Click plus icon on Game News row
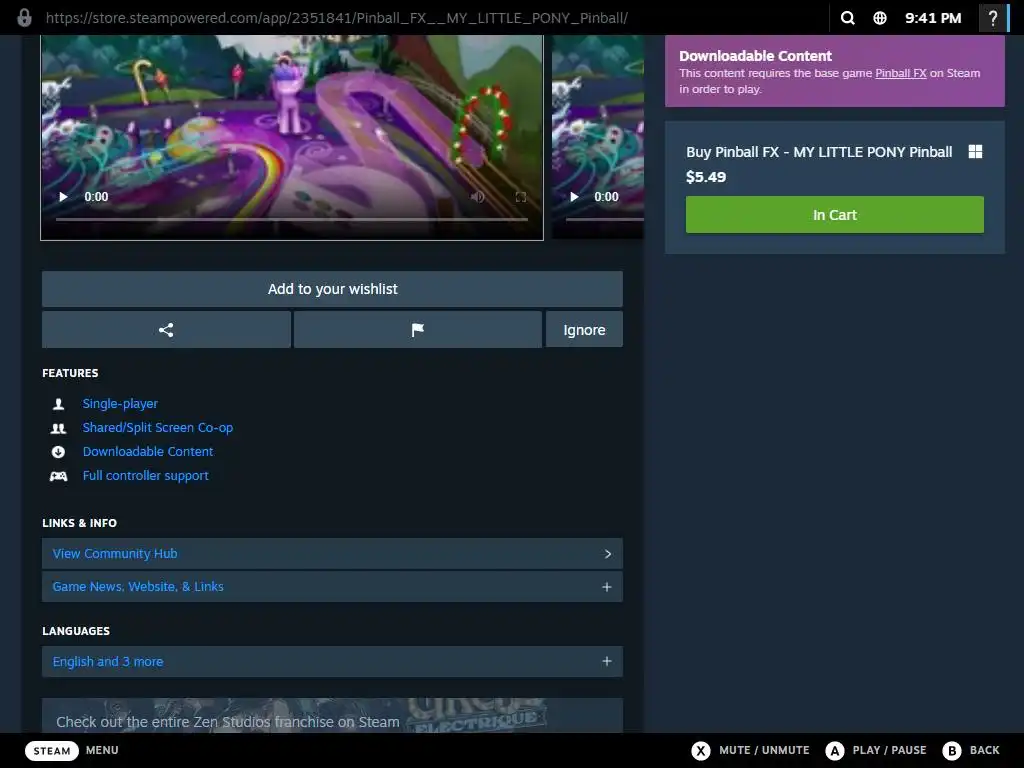The width and height of the screenshot is (1024, 768). click(x=607, y=587)
